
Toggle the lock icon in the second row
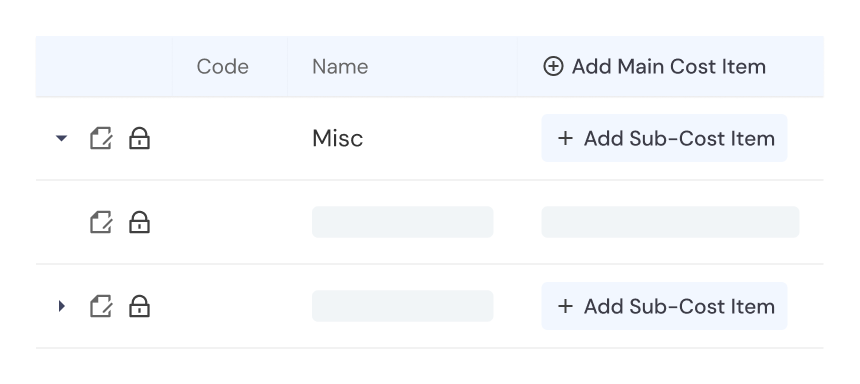(139, 222)
